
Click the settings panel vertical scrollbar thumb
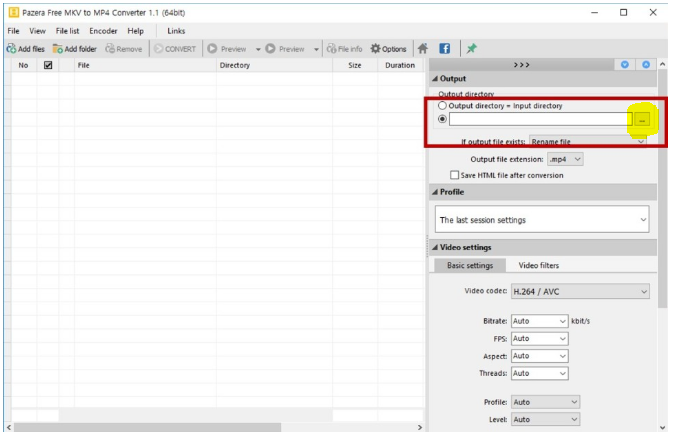663,189
